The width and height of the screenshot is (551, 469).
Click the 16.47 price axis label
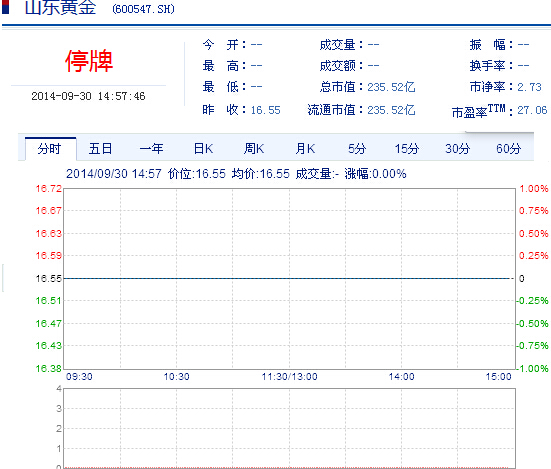coord(48,324)
